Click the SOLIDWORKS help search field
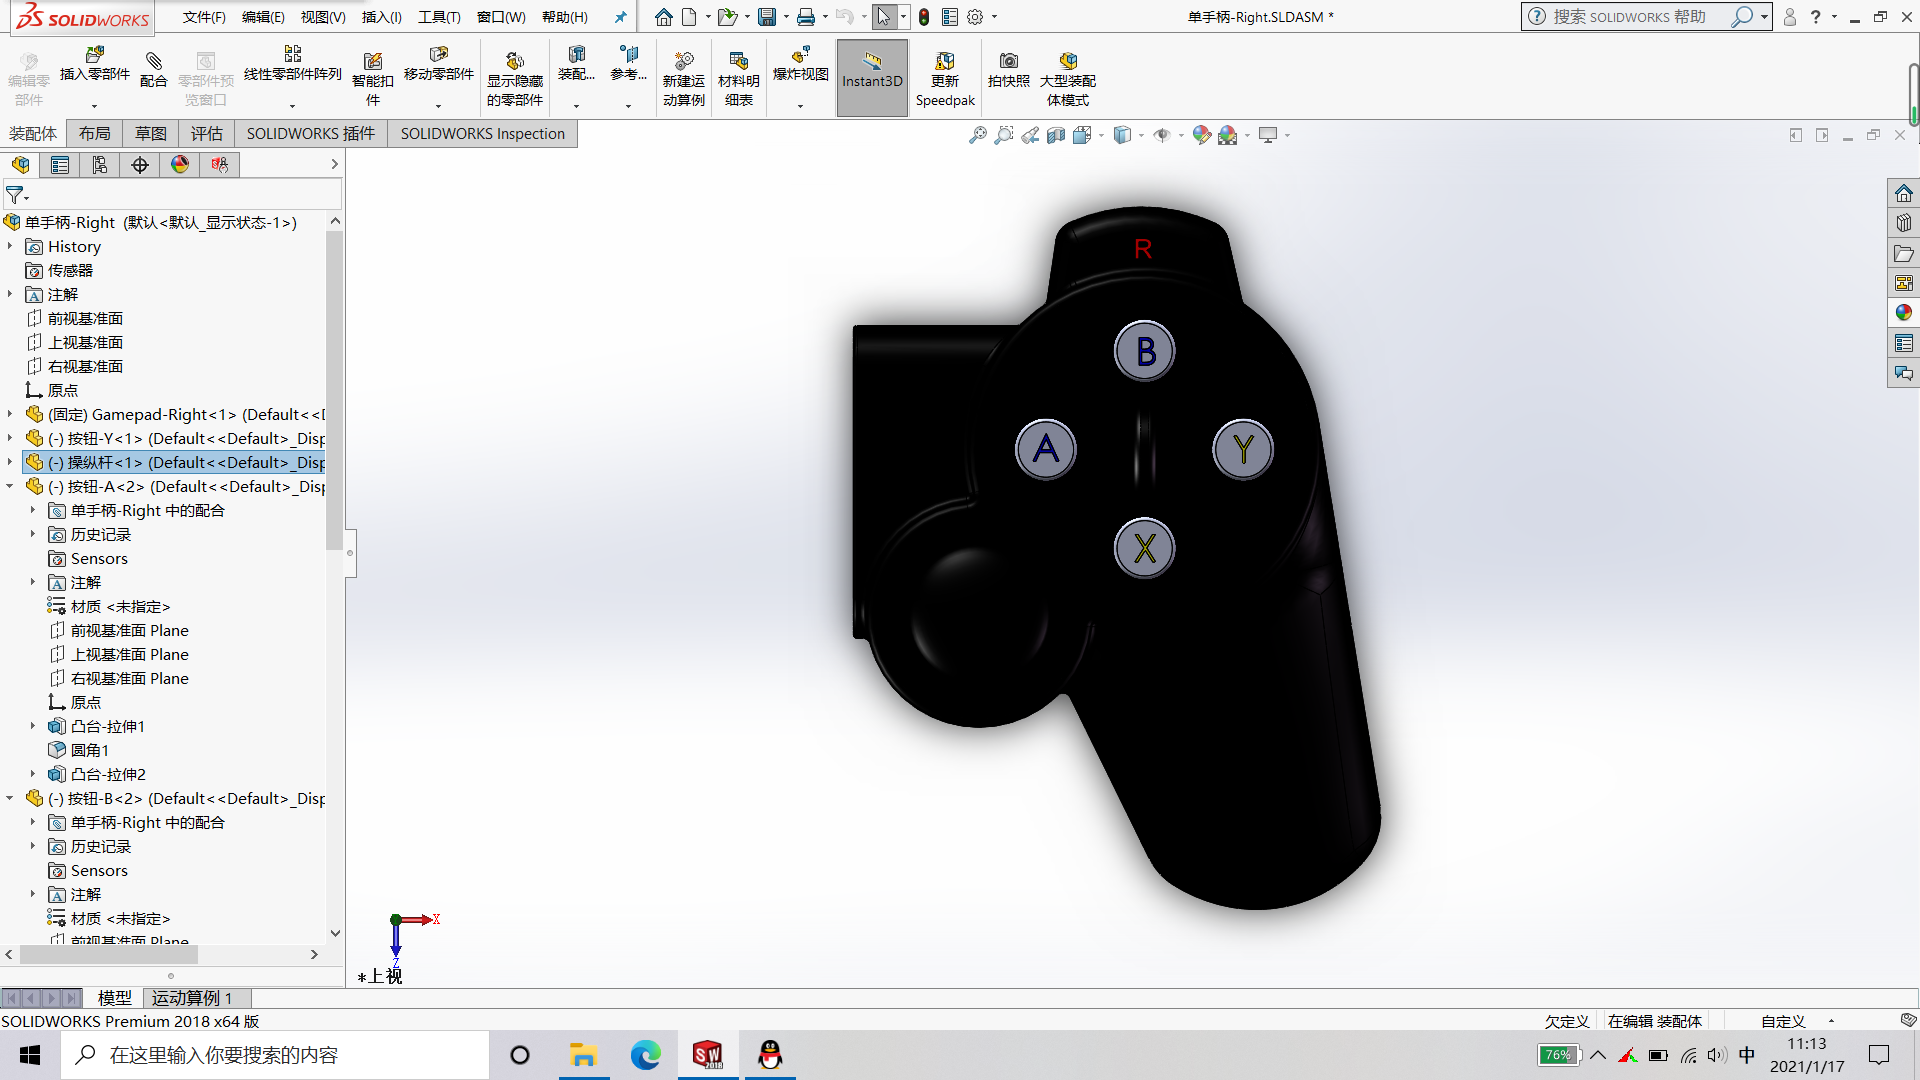The width and height of the screenshot is (1920, 1080). pyautogui.click(x=1630, y=17)
